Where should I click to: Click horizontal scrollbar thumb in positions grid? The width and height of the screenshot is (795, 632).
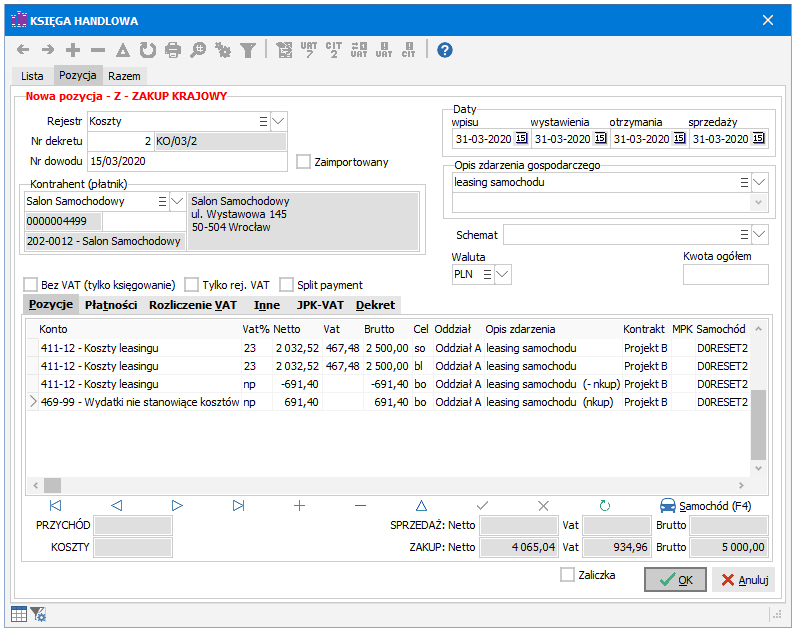[52, 486]
